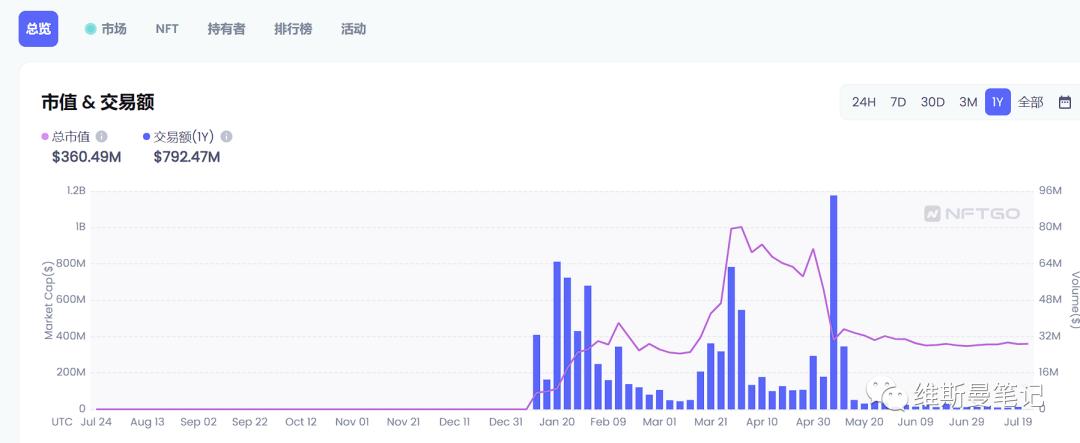Click the calendar date picker icon

pyautogui.click(x=1064, y=102)
